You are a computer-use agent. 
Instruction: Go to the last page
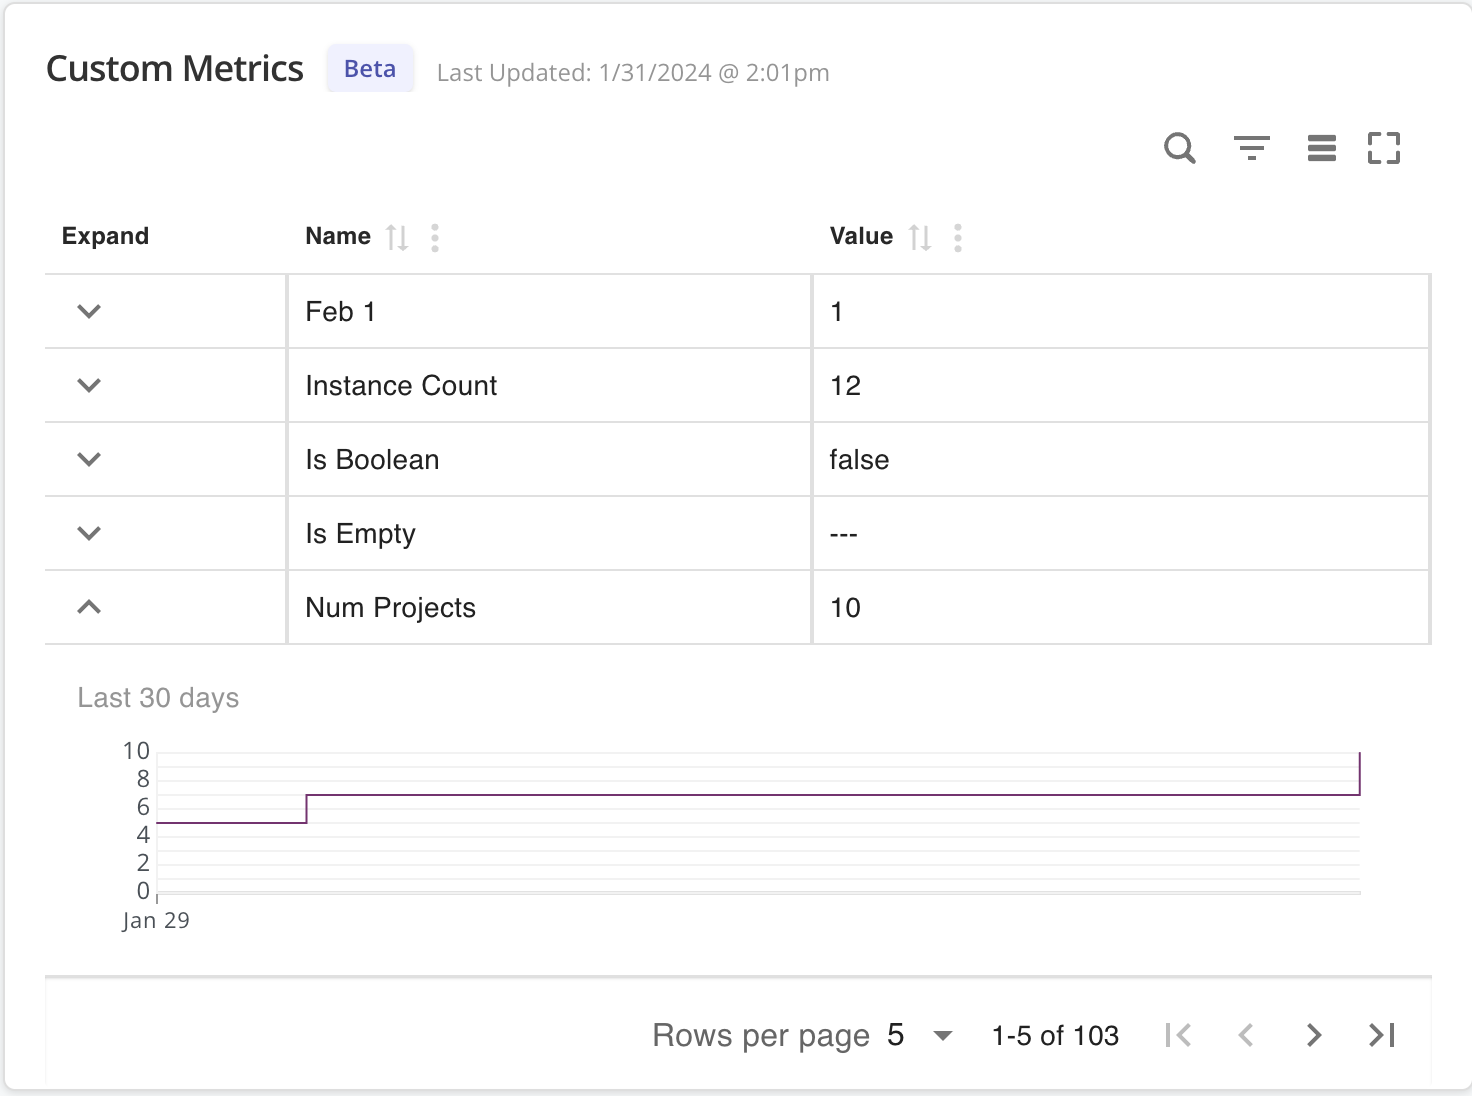pos(1381,1035)
